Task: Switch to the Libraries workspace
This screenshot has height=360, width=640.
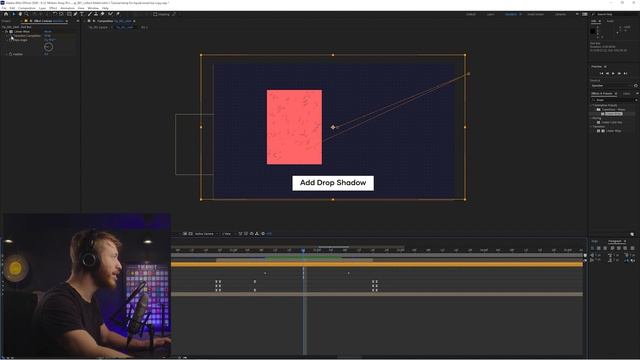Action: tap(560, 14)
